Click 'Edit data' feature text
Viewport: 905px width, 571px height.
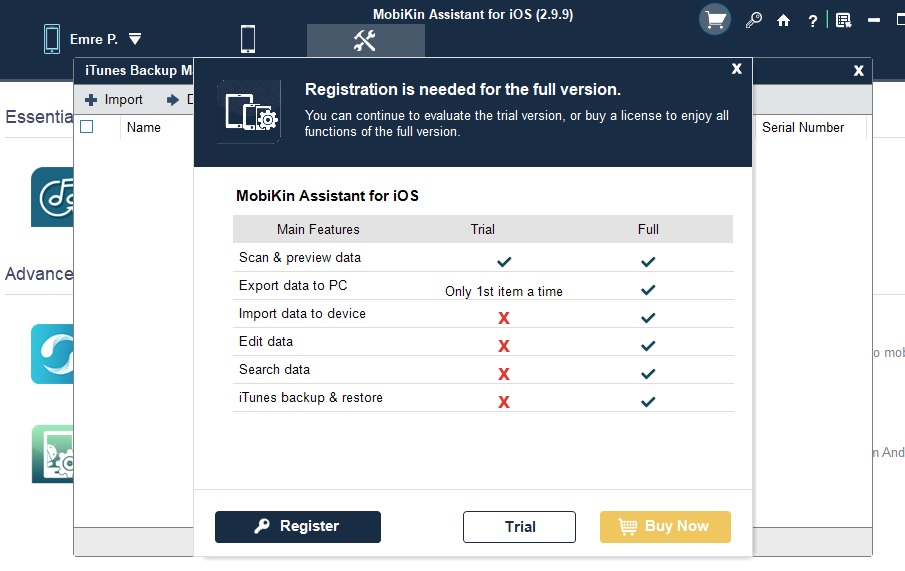click(265, 341)
